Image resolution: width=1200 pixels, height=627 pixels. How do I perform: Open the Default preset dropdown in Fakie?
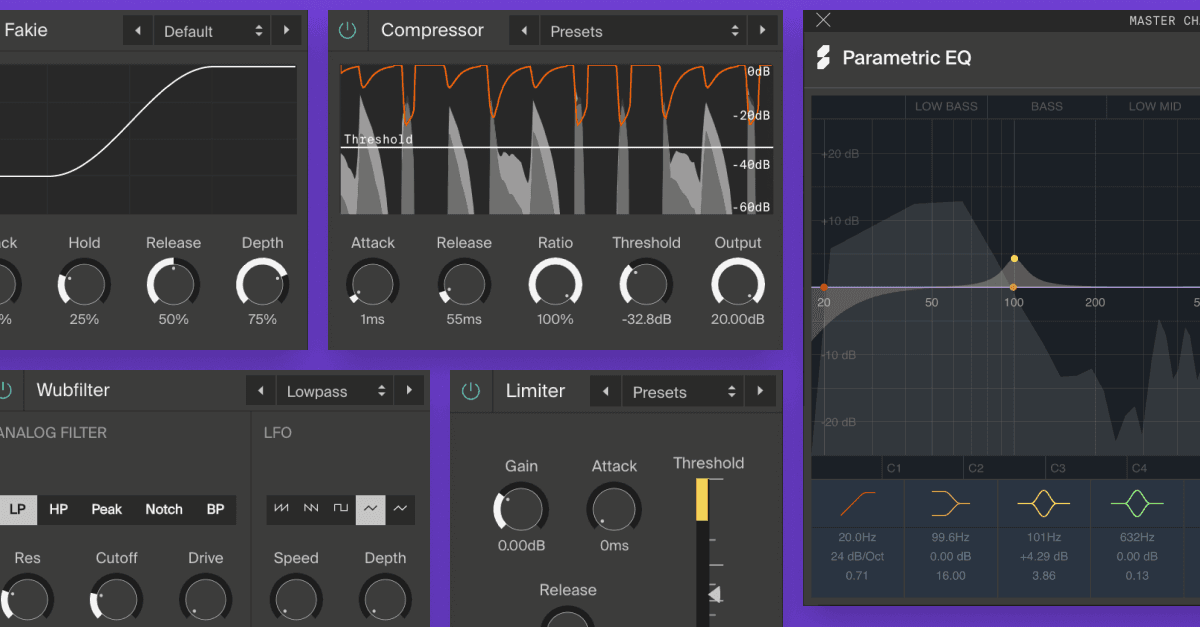point(211,31)
